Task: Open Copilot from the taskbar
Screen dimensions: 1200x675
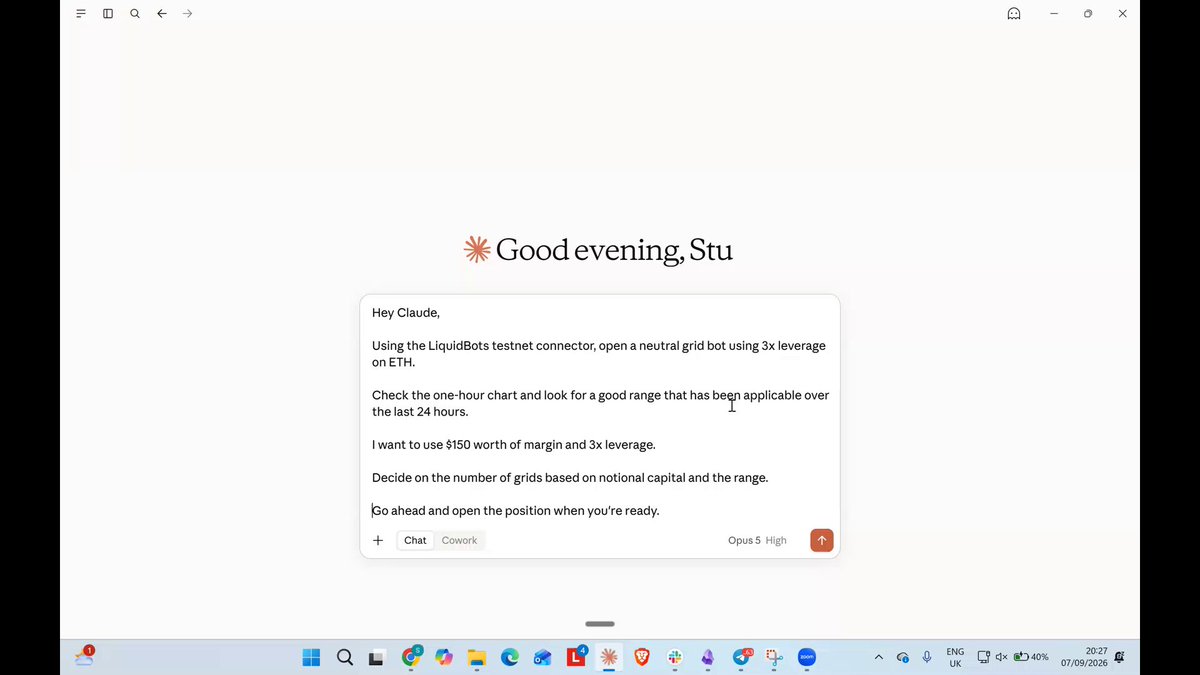Action: (444, 657)
